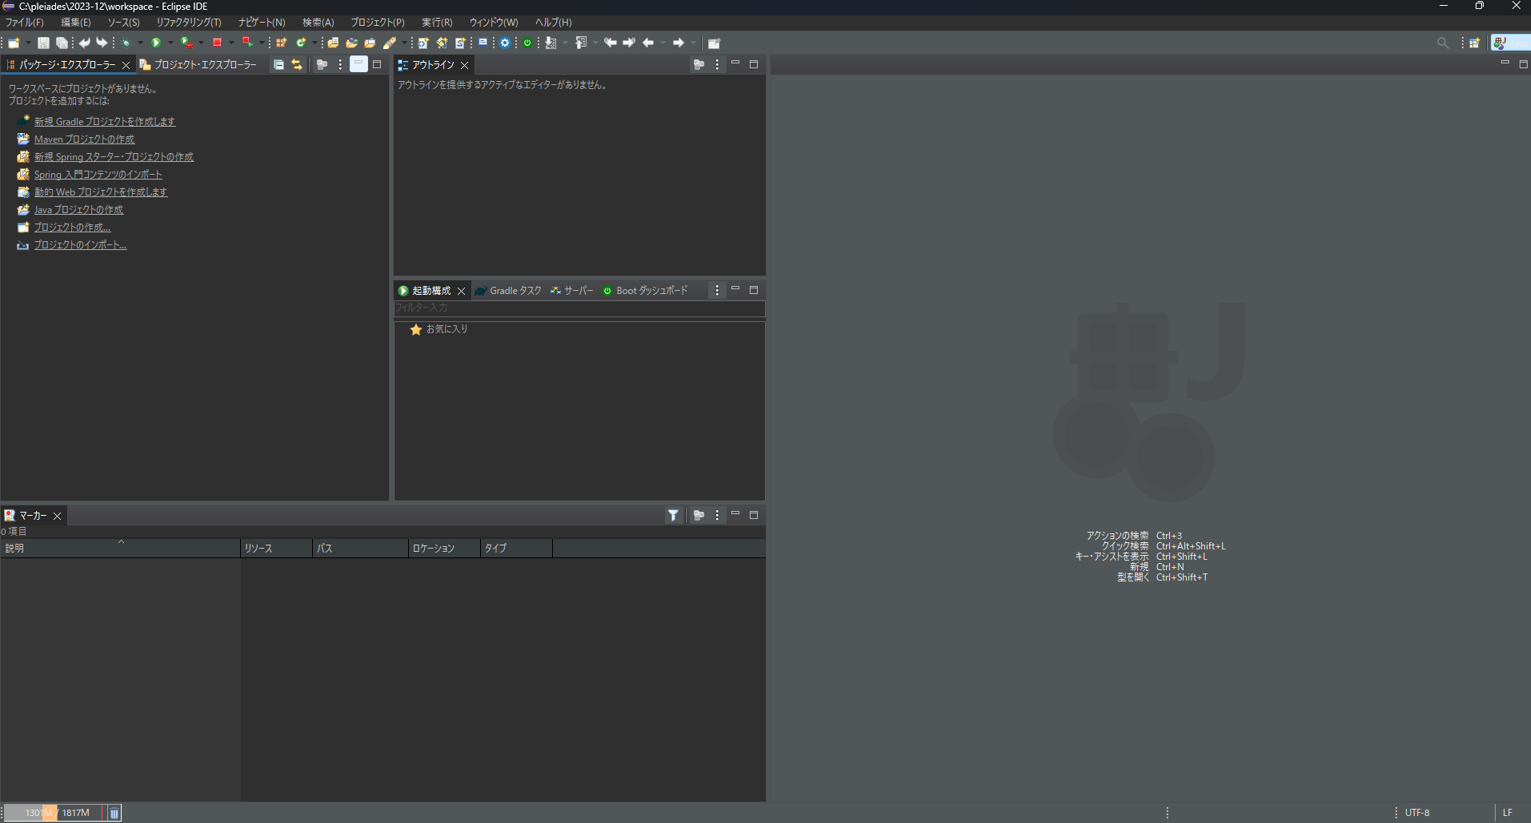The height and width of the screenshot is (823, 1531).
Task: Click the Debug bug icon in toolbar
Action: pos(127,43)
